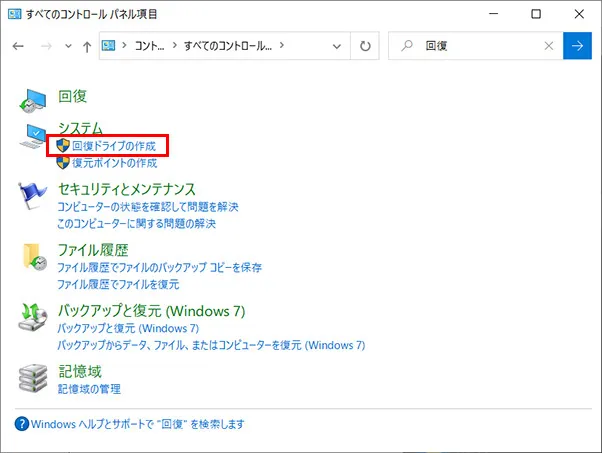This screenshot has height=453, width=602.
Task: Click the shield icon beside 復元ポイントの作成
Action: pyautogui.click(x=63, y=163)
